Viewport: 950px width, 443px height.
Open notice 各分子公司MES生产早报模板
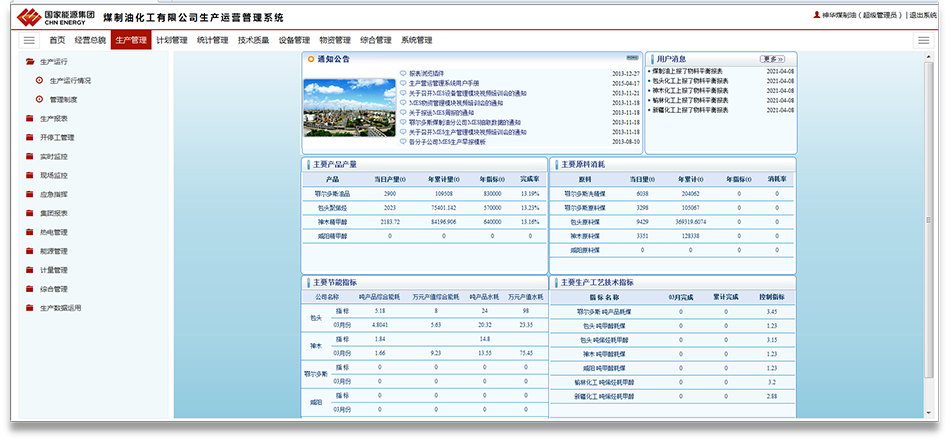[447, 142]
